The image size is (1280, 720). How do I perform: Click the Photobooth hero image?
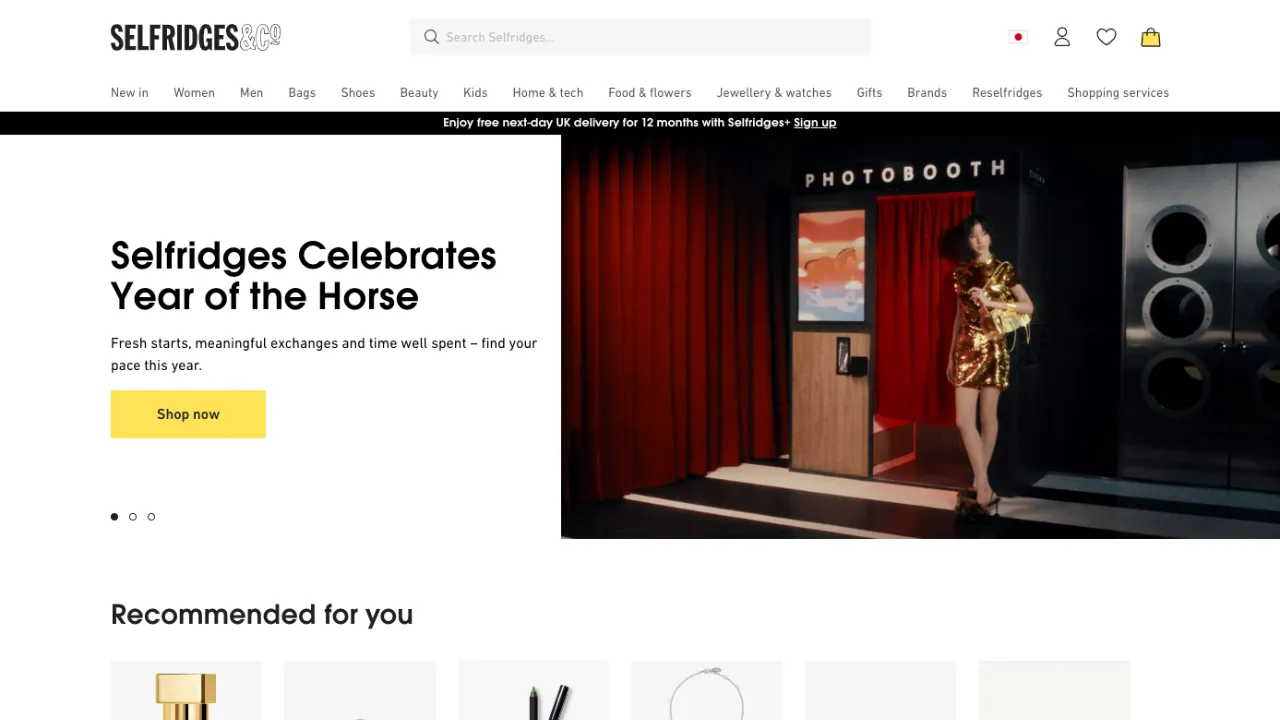(x=920, y=337)
